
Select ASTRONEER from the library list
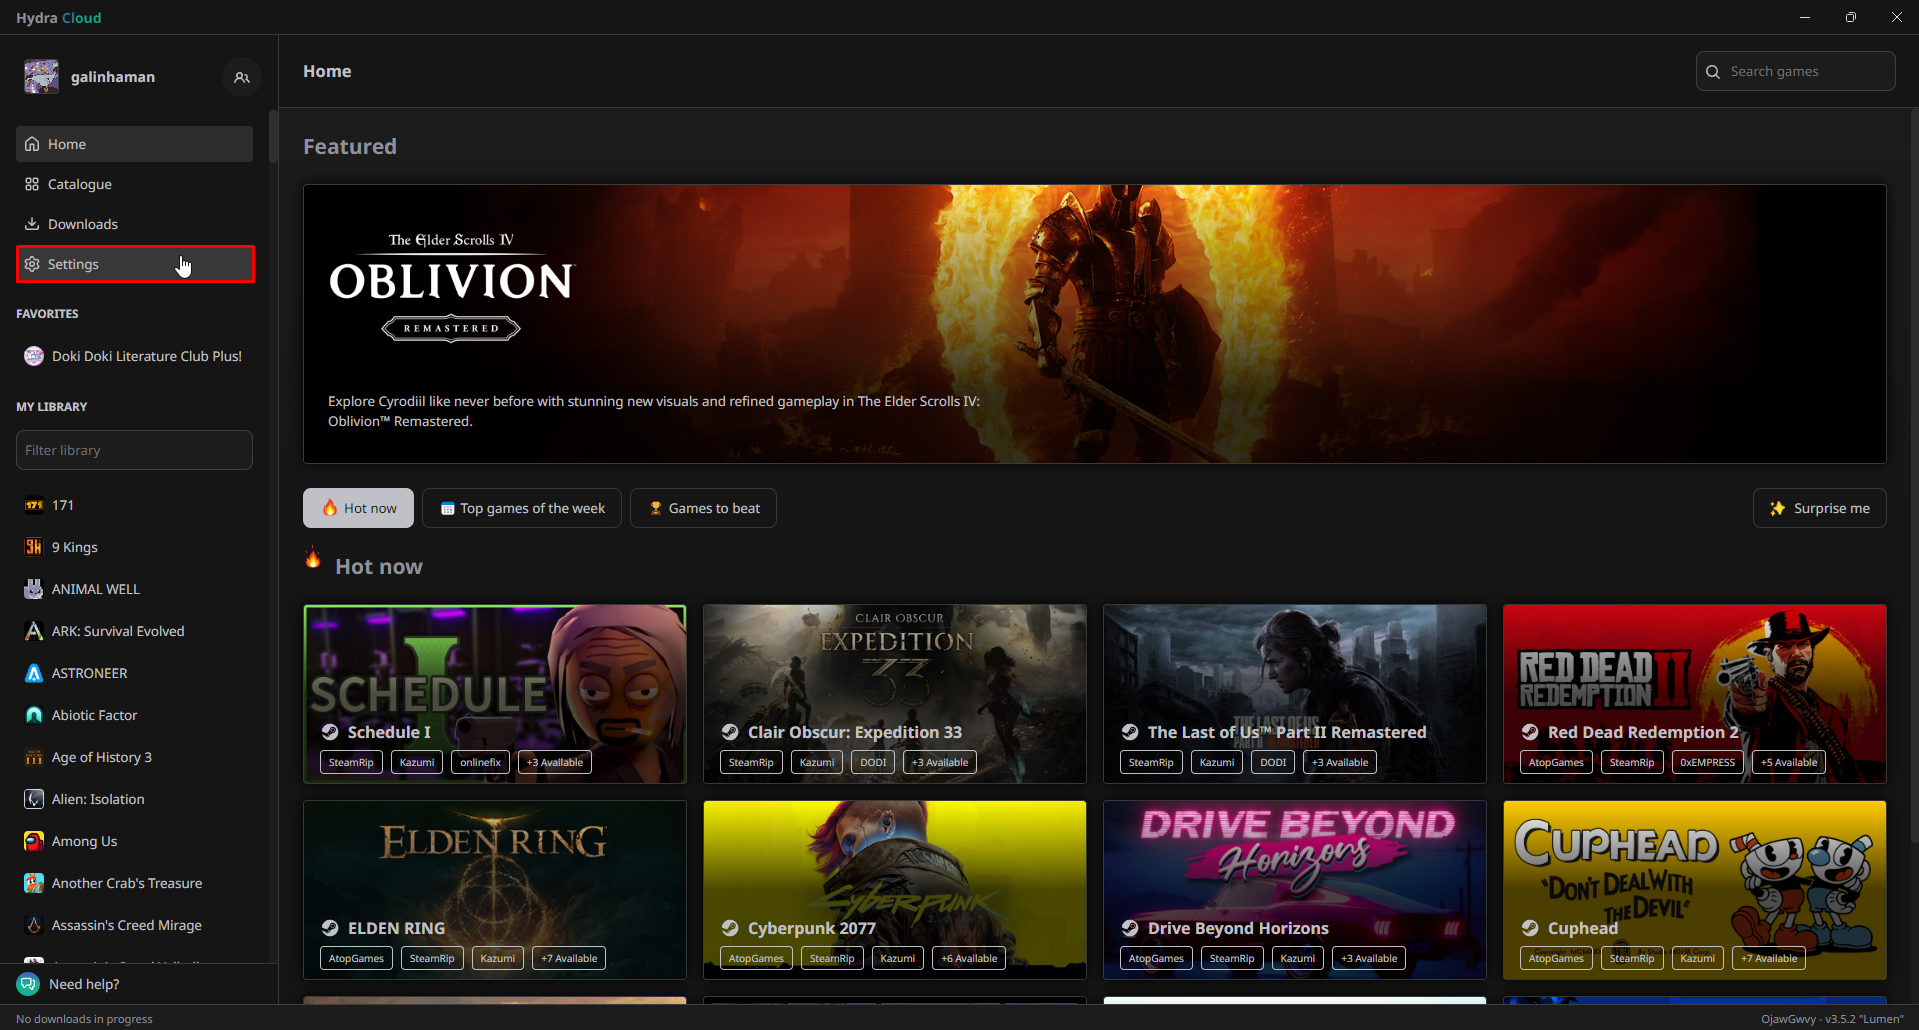[x=89, y=673]
